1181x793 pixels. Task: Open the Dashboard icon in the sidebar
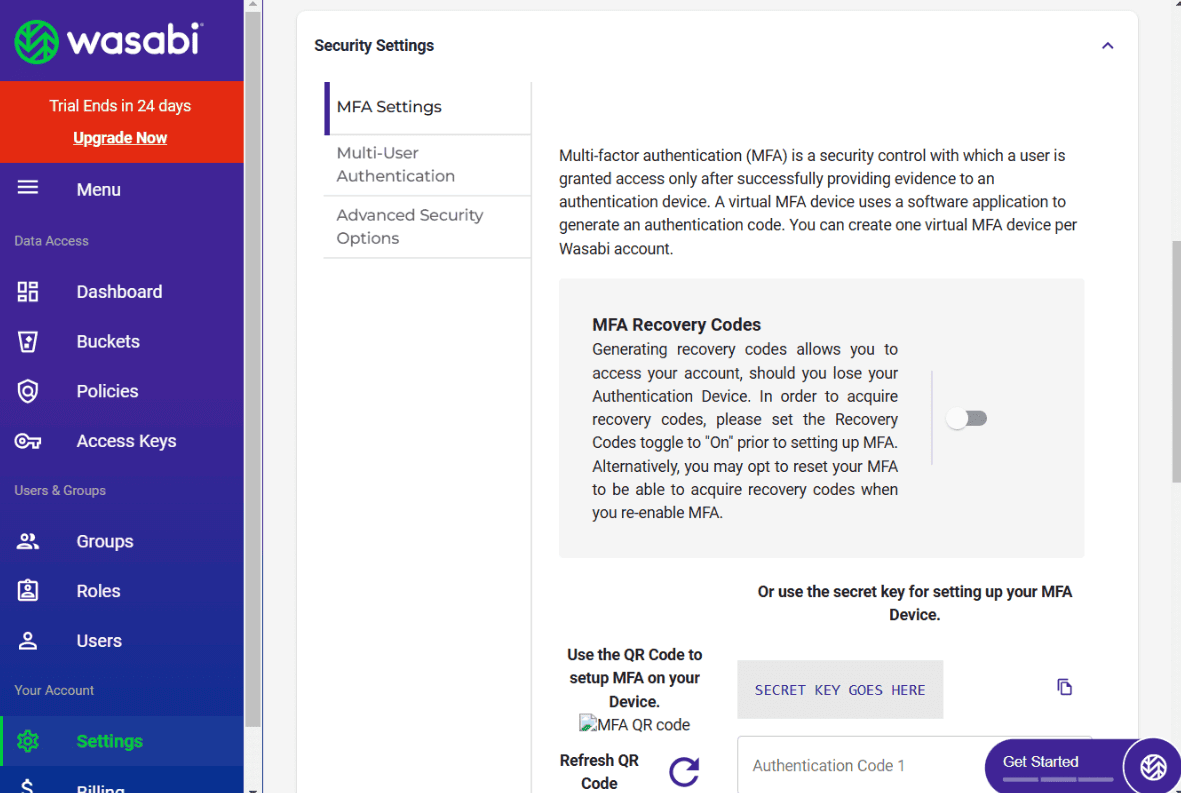point(28,291)
